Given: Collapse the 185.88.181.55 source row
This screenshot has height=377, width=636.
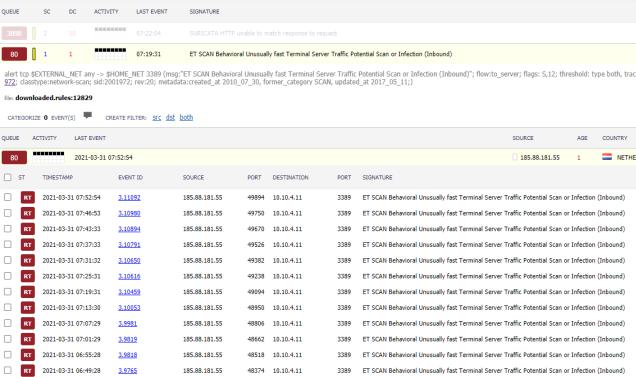Looking at the screenshot, I should (x=318, y=157).
